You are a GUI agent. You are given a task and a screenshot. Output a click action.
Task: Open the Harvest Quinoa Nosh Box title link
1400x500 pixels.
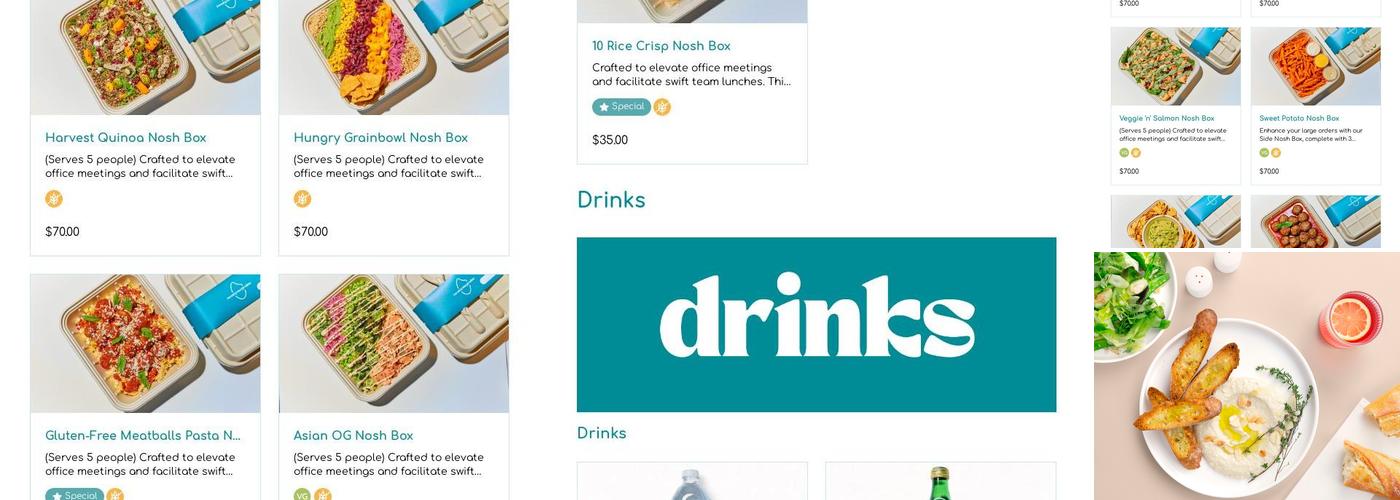(126, 138)
